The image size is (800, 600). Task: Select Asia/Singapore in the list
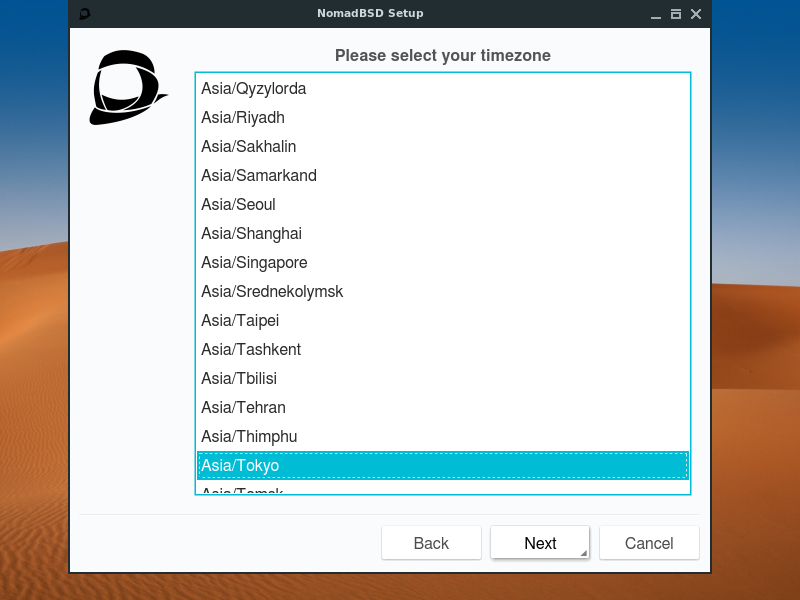pyautogui.click(x=443, y=263)
